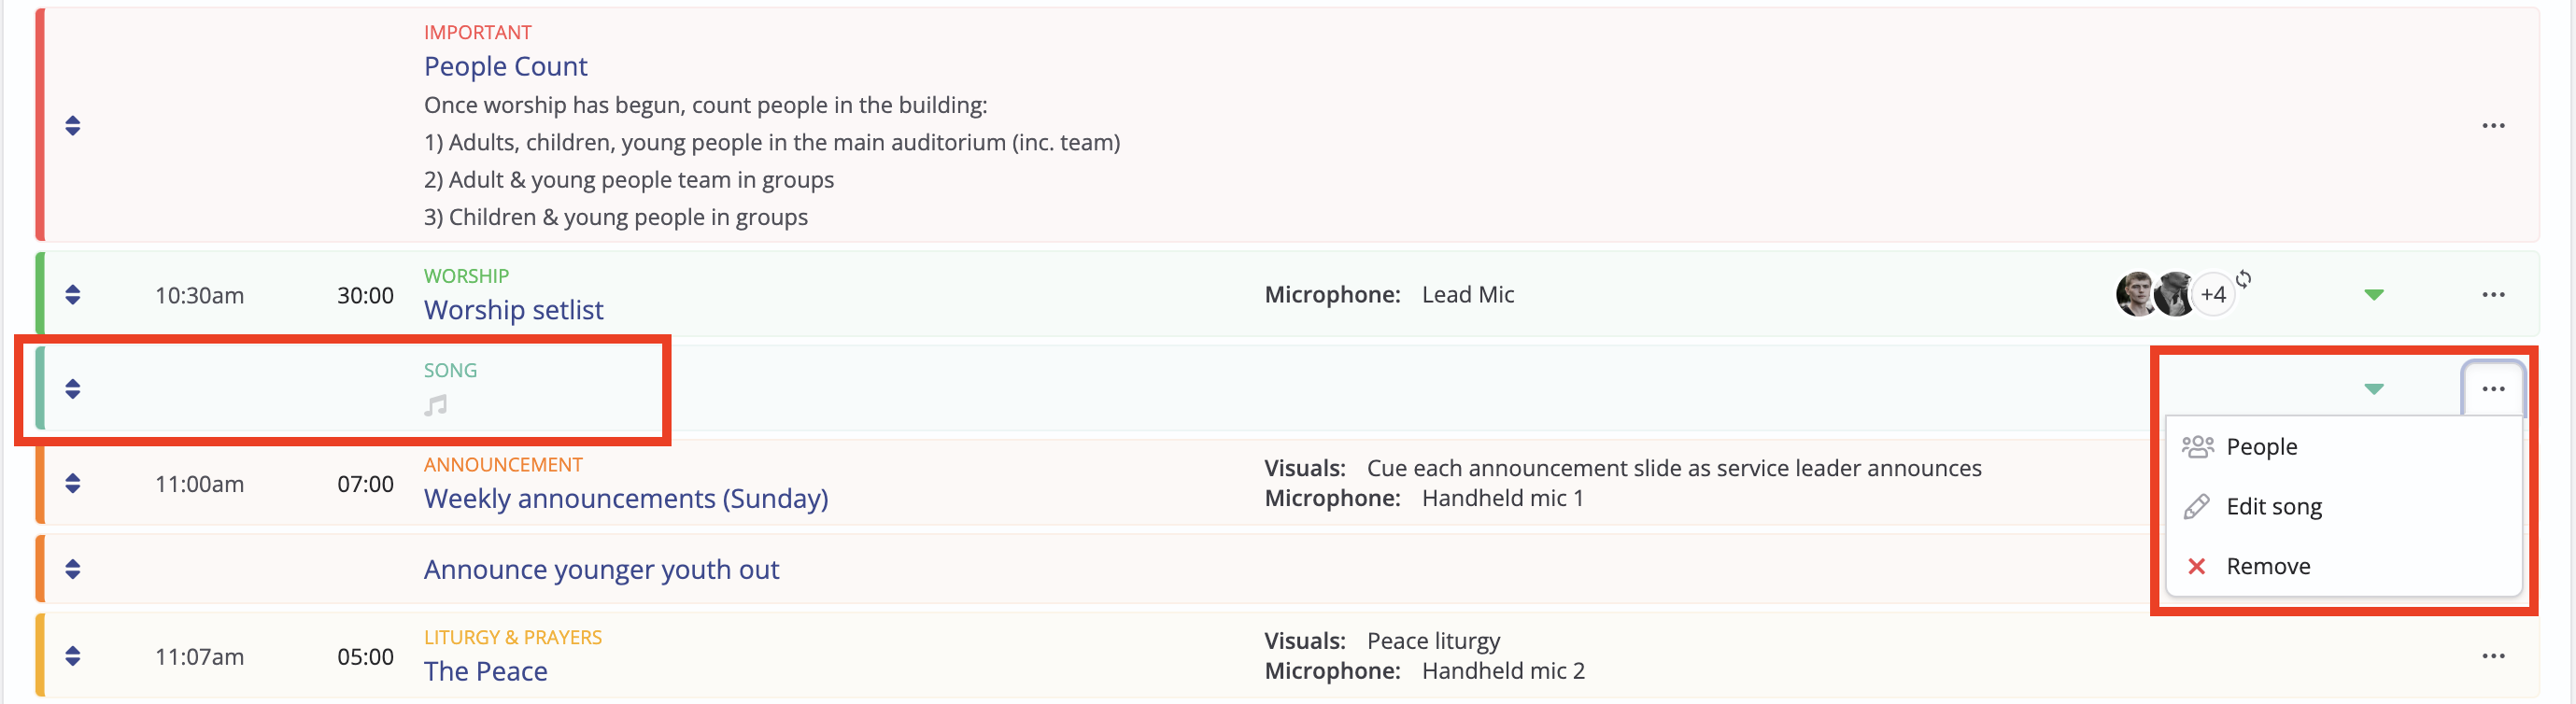Close the open three-dot menu on Song row
The image size is (2576, 704).
pyautogui.click(x=2493, y=389)
